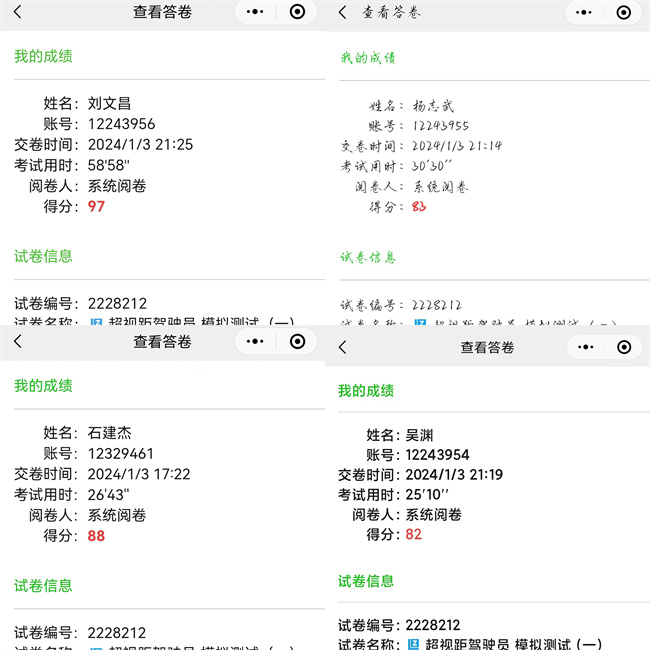This screenshot has width=650, height=650.
Task: Select the red score 97
Action: click(x=96, y=207)
